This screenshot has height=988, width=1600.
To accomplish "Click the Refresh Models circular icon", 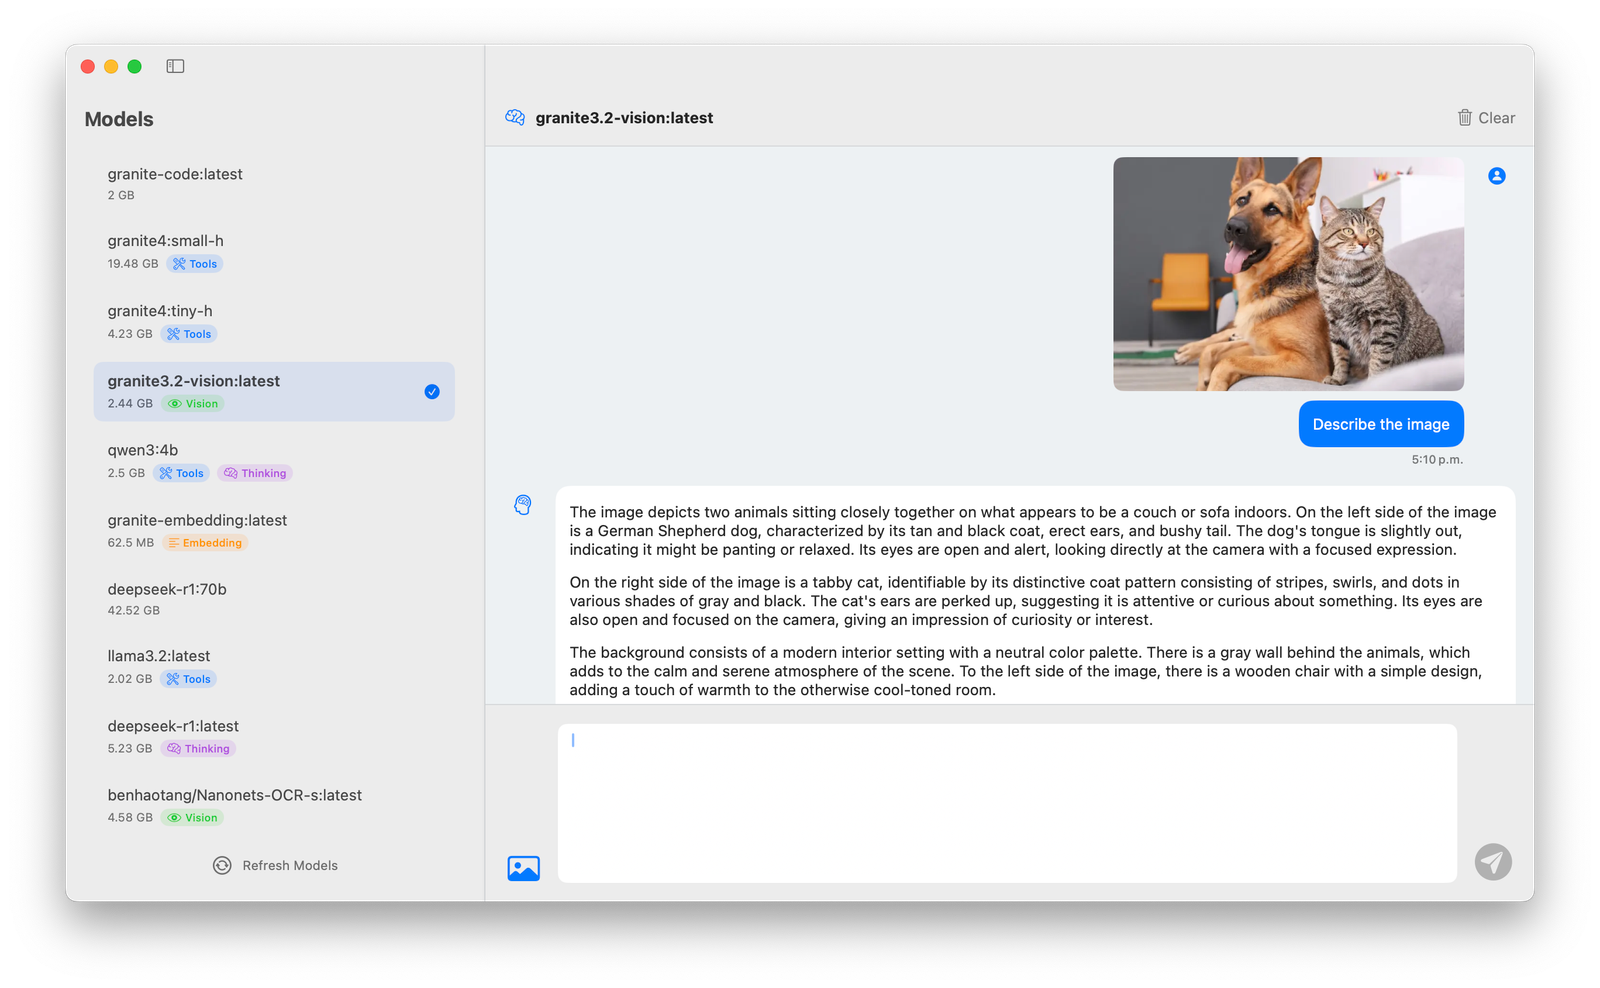I will (222, 866).
